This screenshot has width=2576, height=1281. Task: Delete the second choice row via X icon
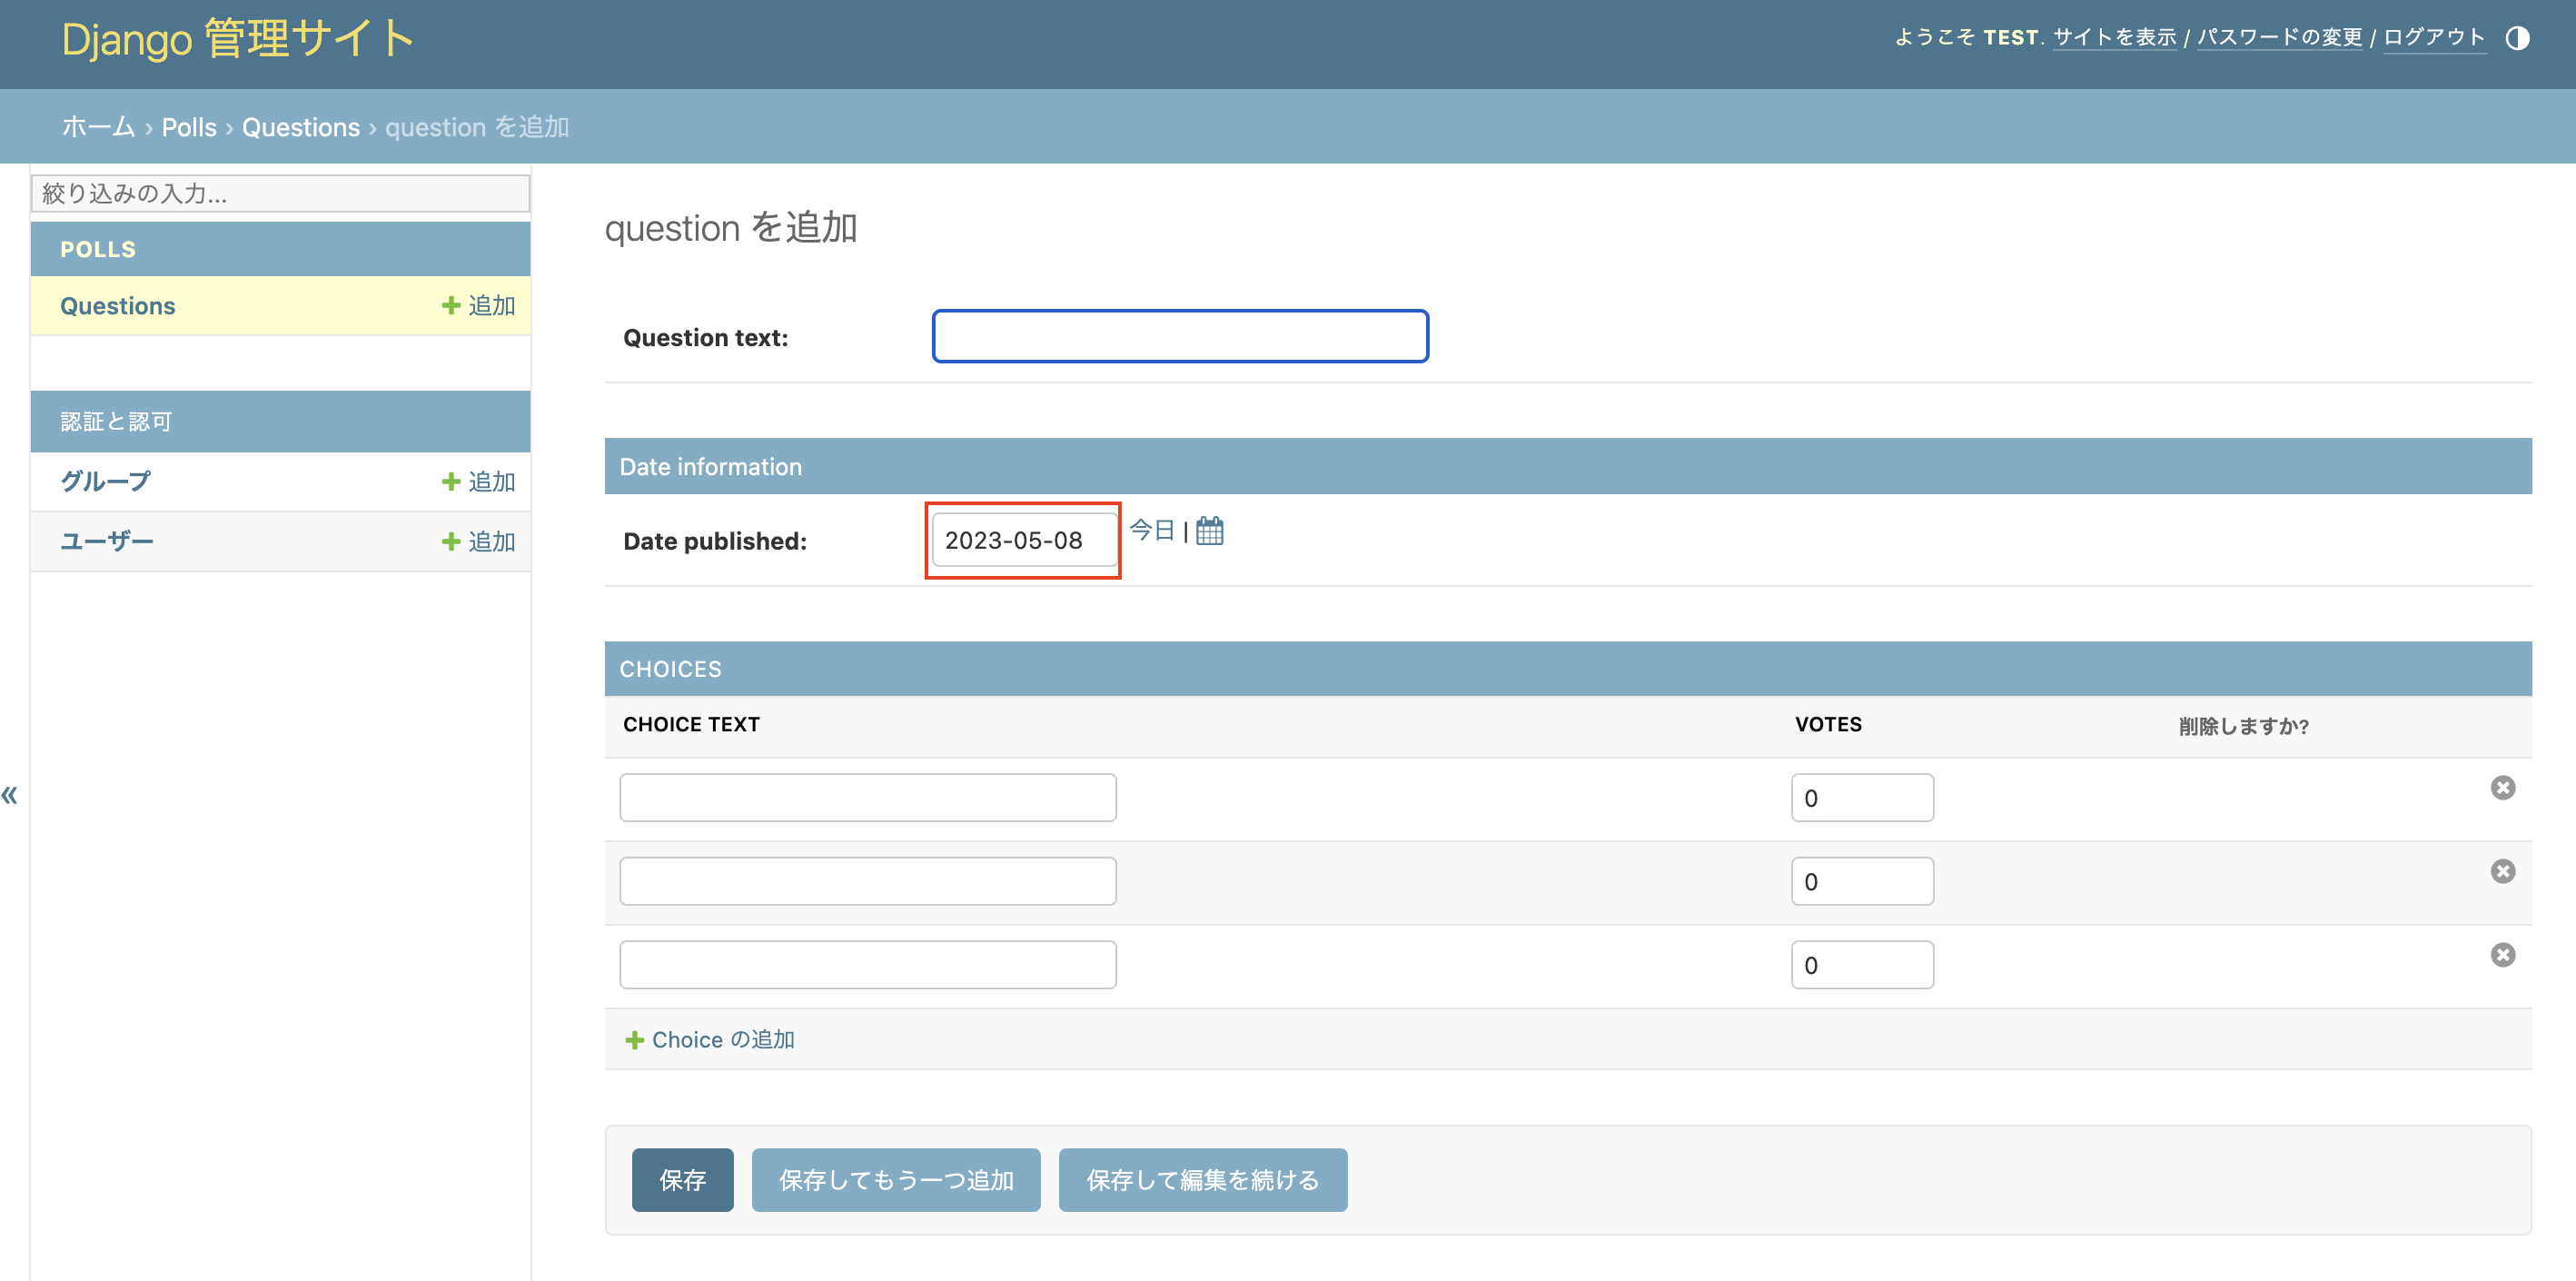pos(2503,871)
